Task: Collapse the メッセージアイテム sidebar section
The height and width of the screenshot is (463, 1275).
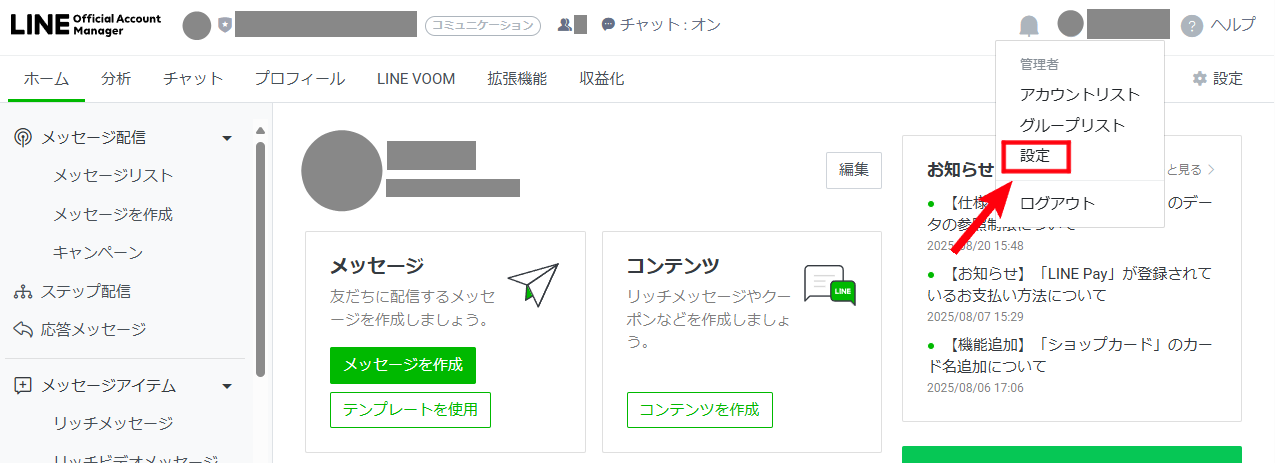Action: (227, 386)
